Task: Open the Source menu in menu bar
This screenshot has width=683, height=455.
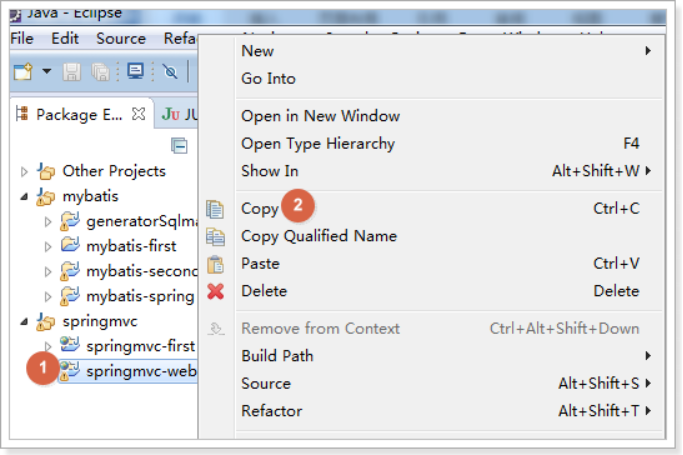Action: [121, 38]
